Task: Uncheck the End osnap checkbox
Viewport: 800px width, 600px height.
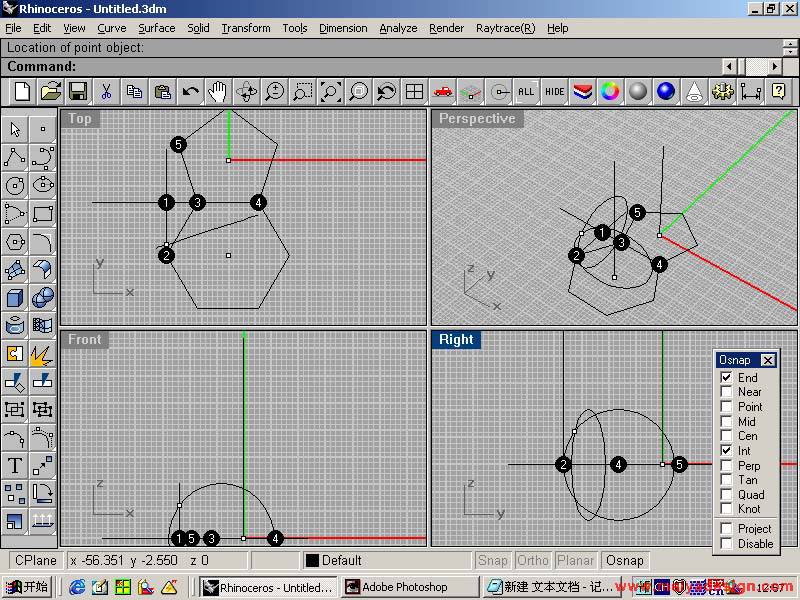Action: [x=727, y=378]
